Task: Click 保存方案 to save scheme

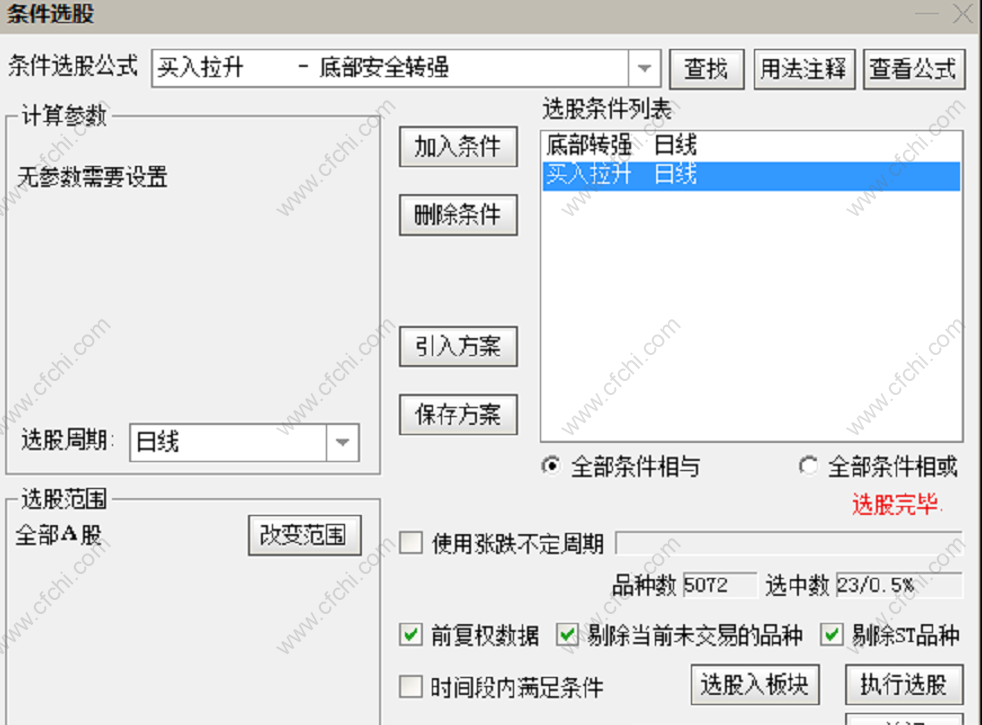Action: 458,414
